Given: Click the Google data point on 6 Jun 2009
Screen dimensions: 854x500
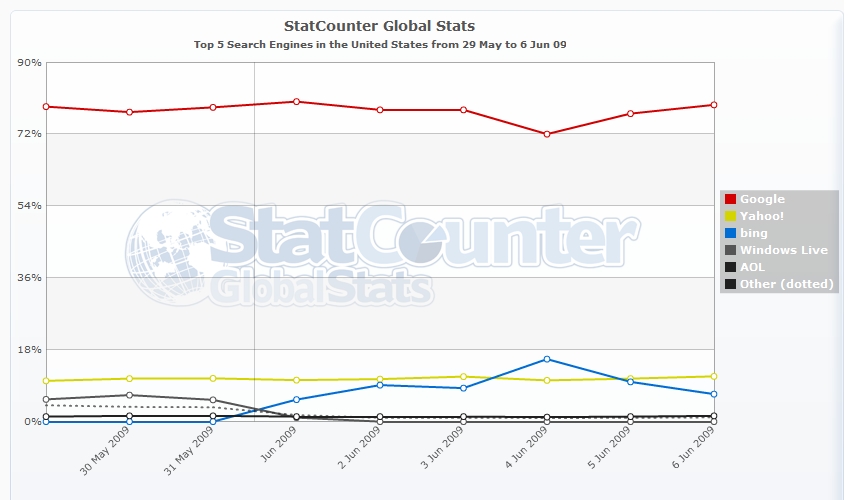Looking at the screenshot, I should click(x=714, y=105).
